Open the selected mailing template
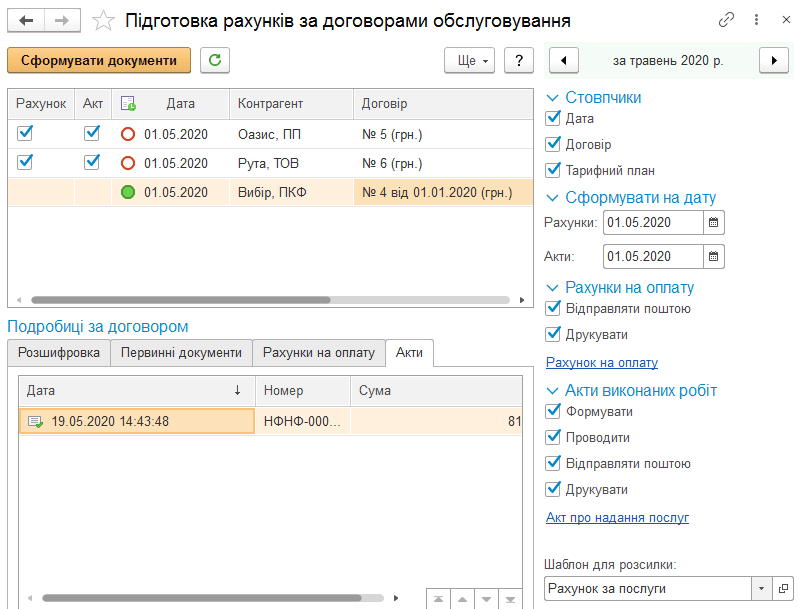Screen dimensions: 799x609 [783, 589]
